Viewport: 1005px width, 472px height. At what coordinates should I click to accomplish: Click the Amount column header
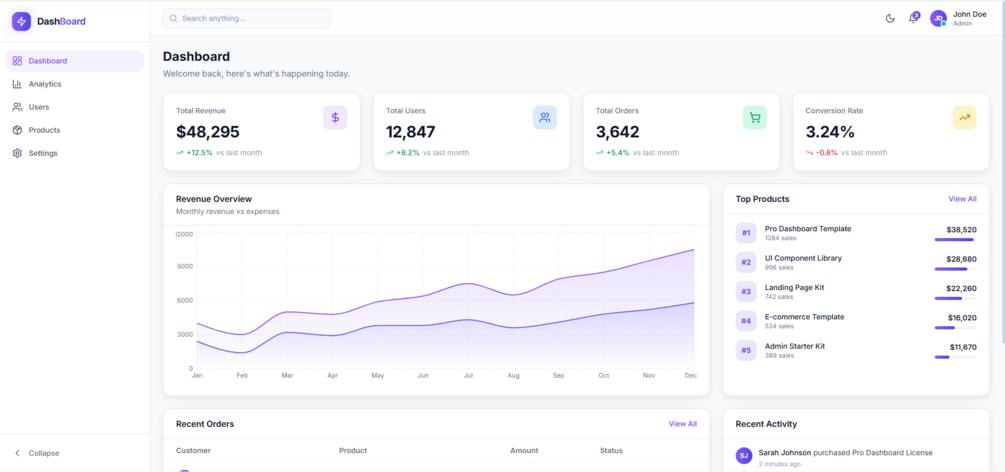tap(524, 450)
